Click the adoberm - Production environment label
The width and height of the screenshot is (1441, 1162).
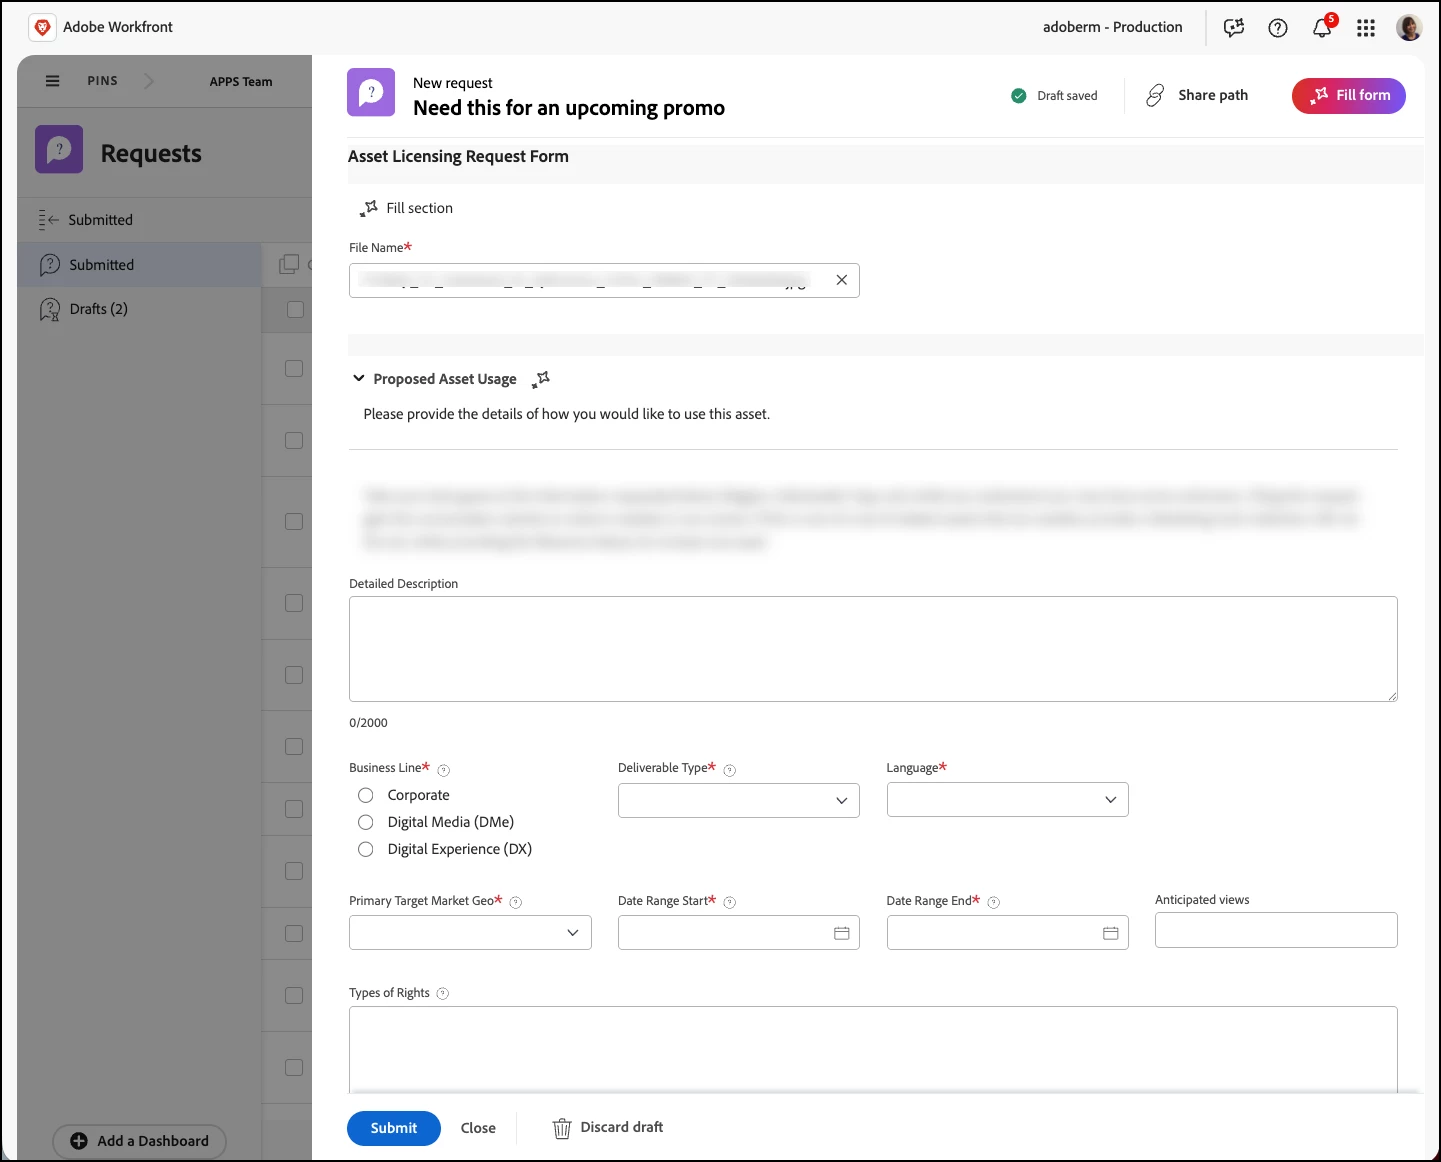point(1112,27)
